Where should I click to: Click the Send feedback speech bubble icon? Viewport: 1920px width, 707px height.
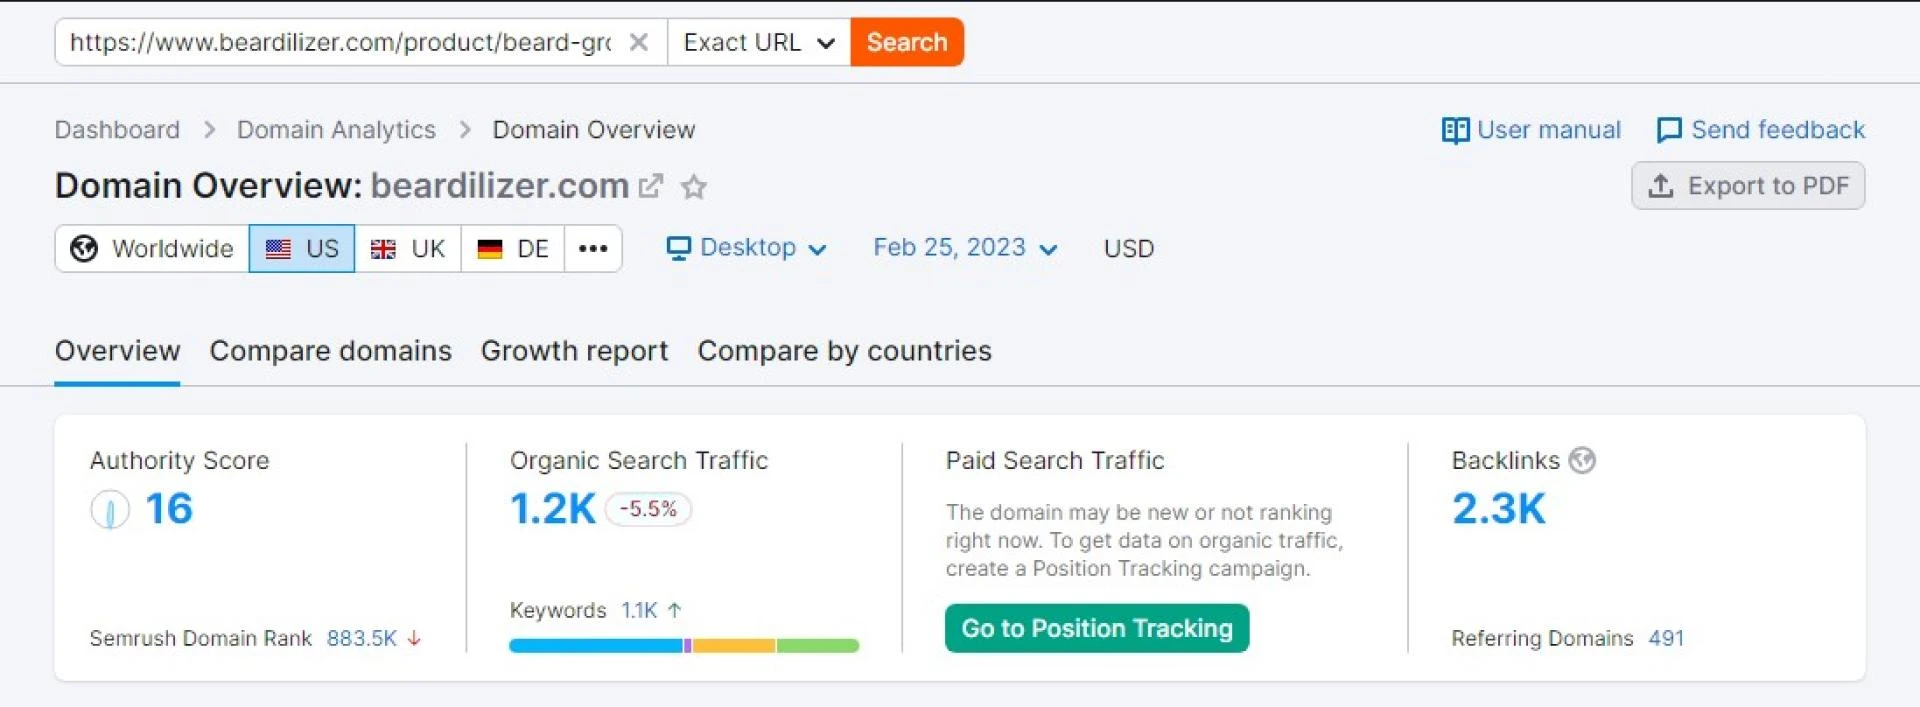[x=1669, y=130]
